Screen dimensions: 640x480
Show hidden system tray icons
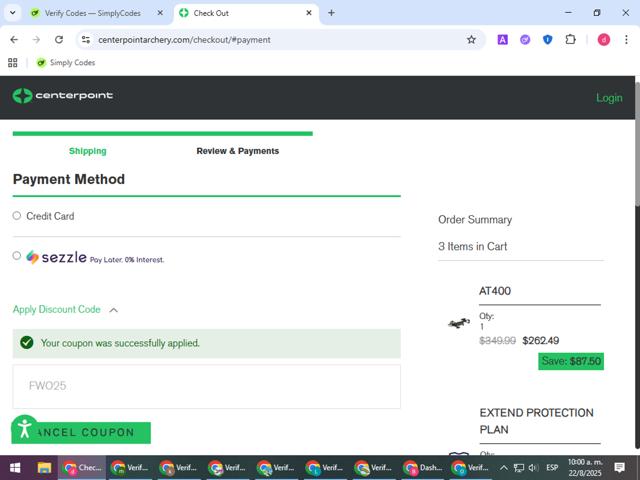[x=504, y=468]
